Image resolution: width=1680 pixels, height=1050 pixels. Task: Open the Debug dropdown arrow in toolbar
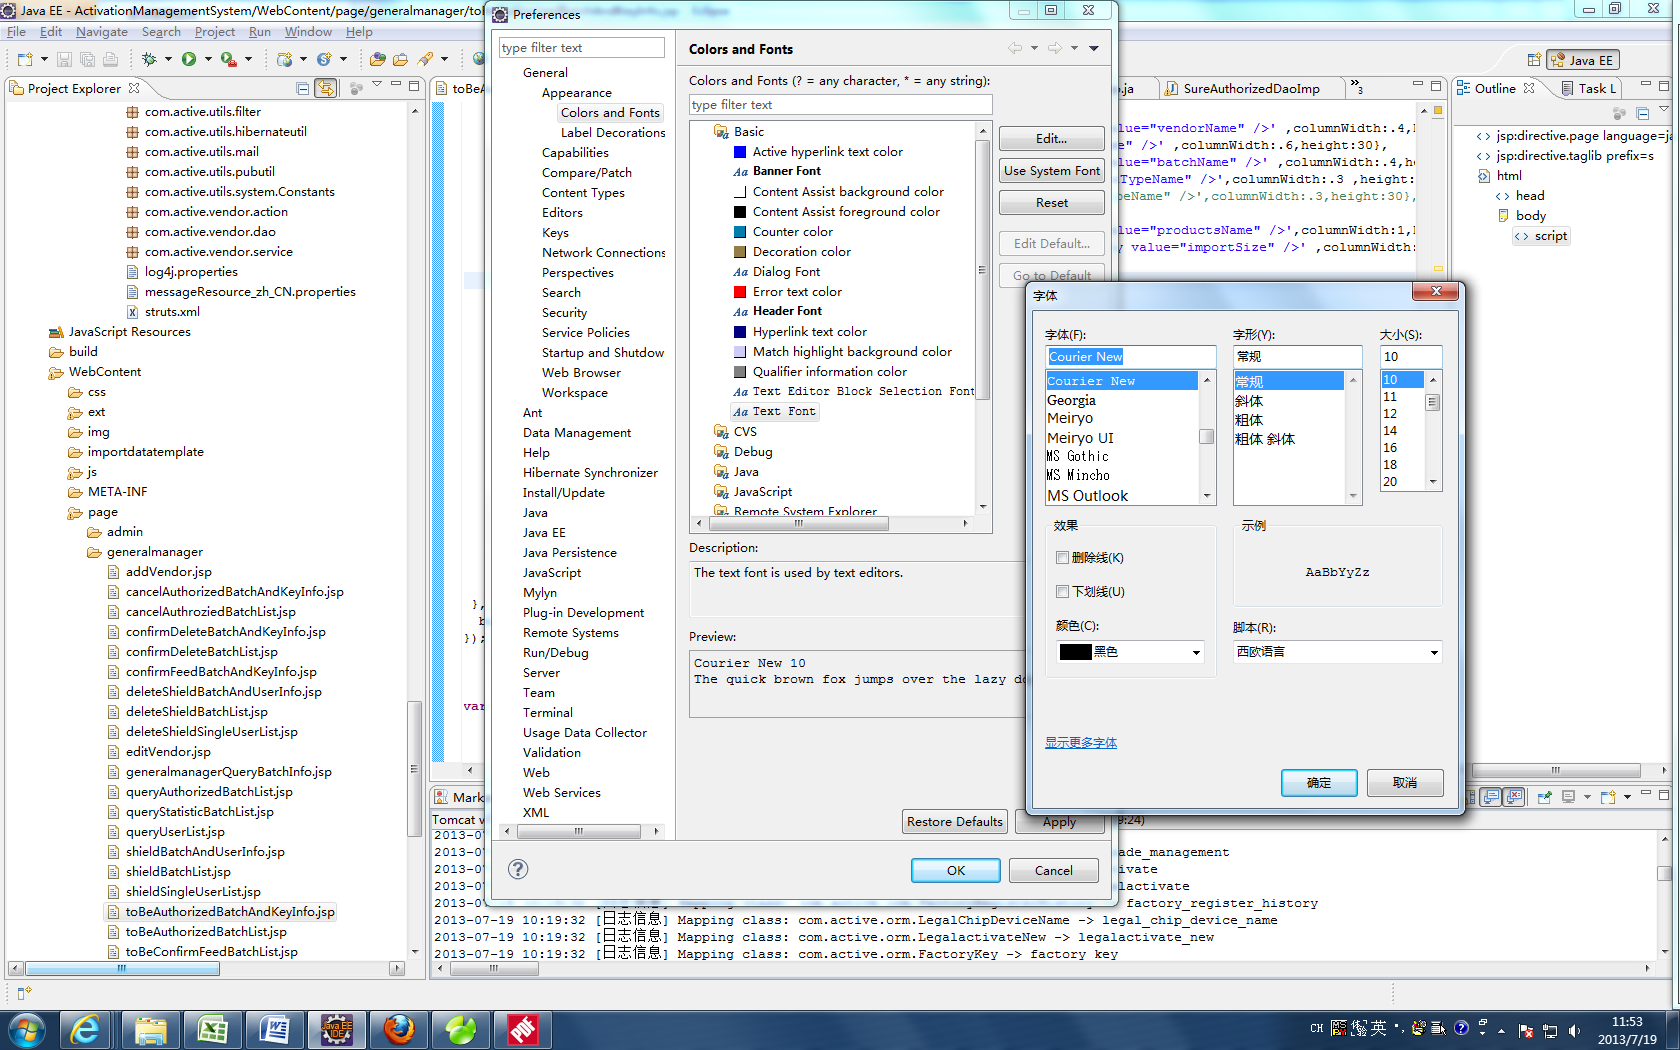[168, 60]
